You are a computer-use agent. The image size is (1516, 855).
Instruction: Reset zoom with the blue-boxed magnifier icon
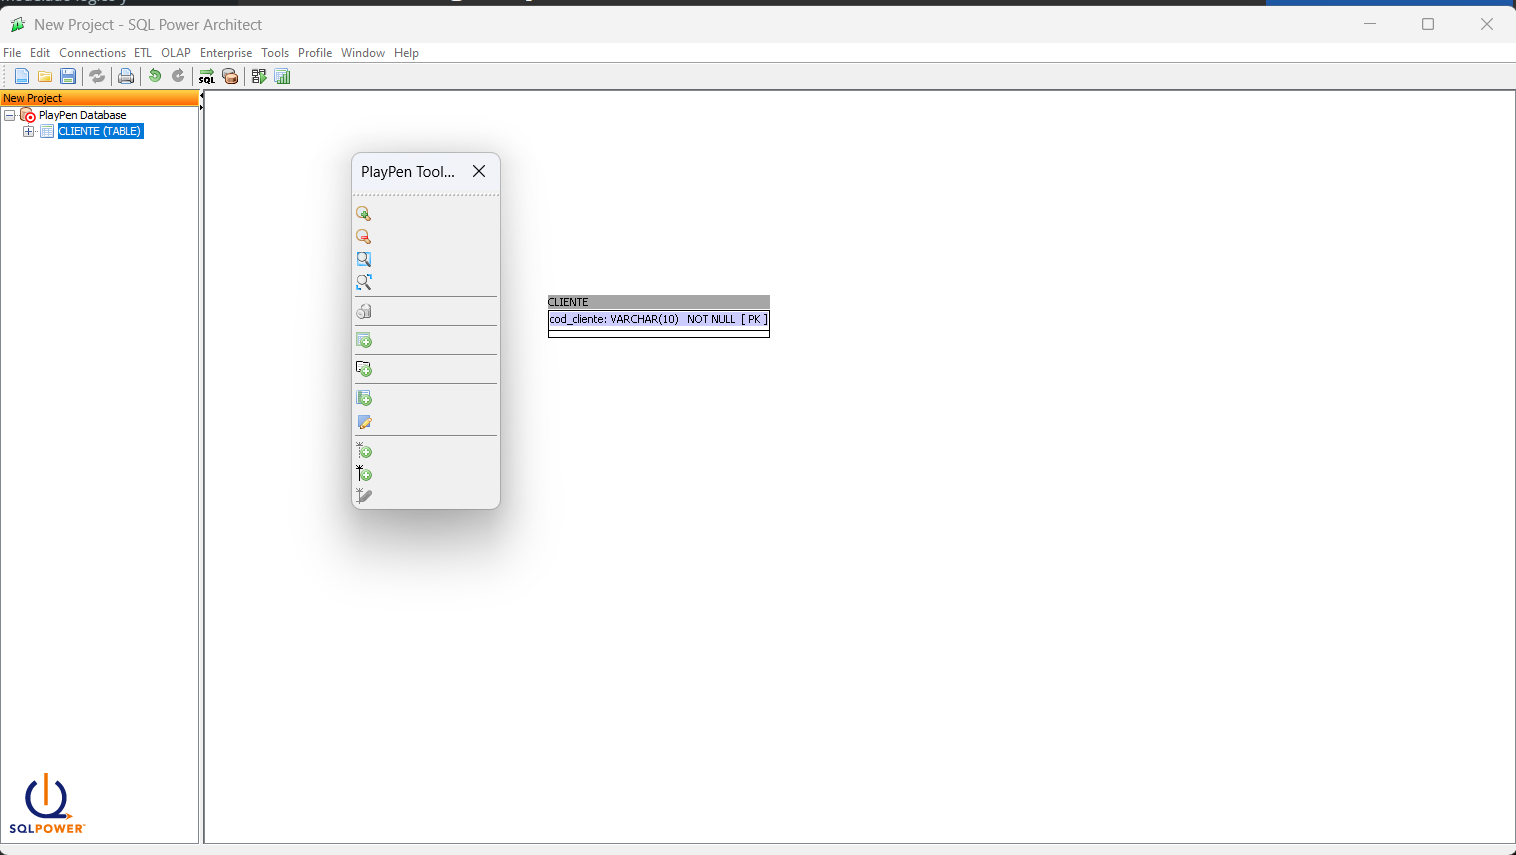point(364,259)
